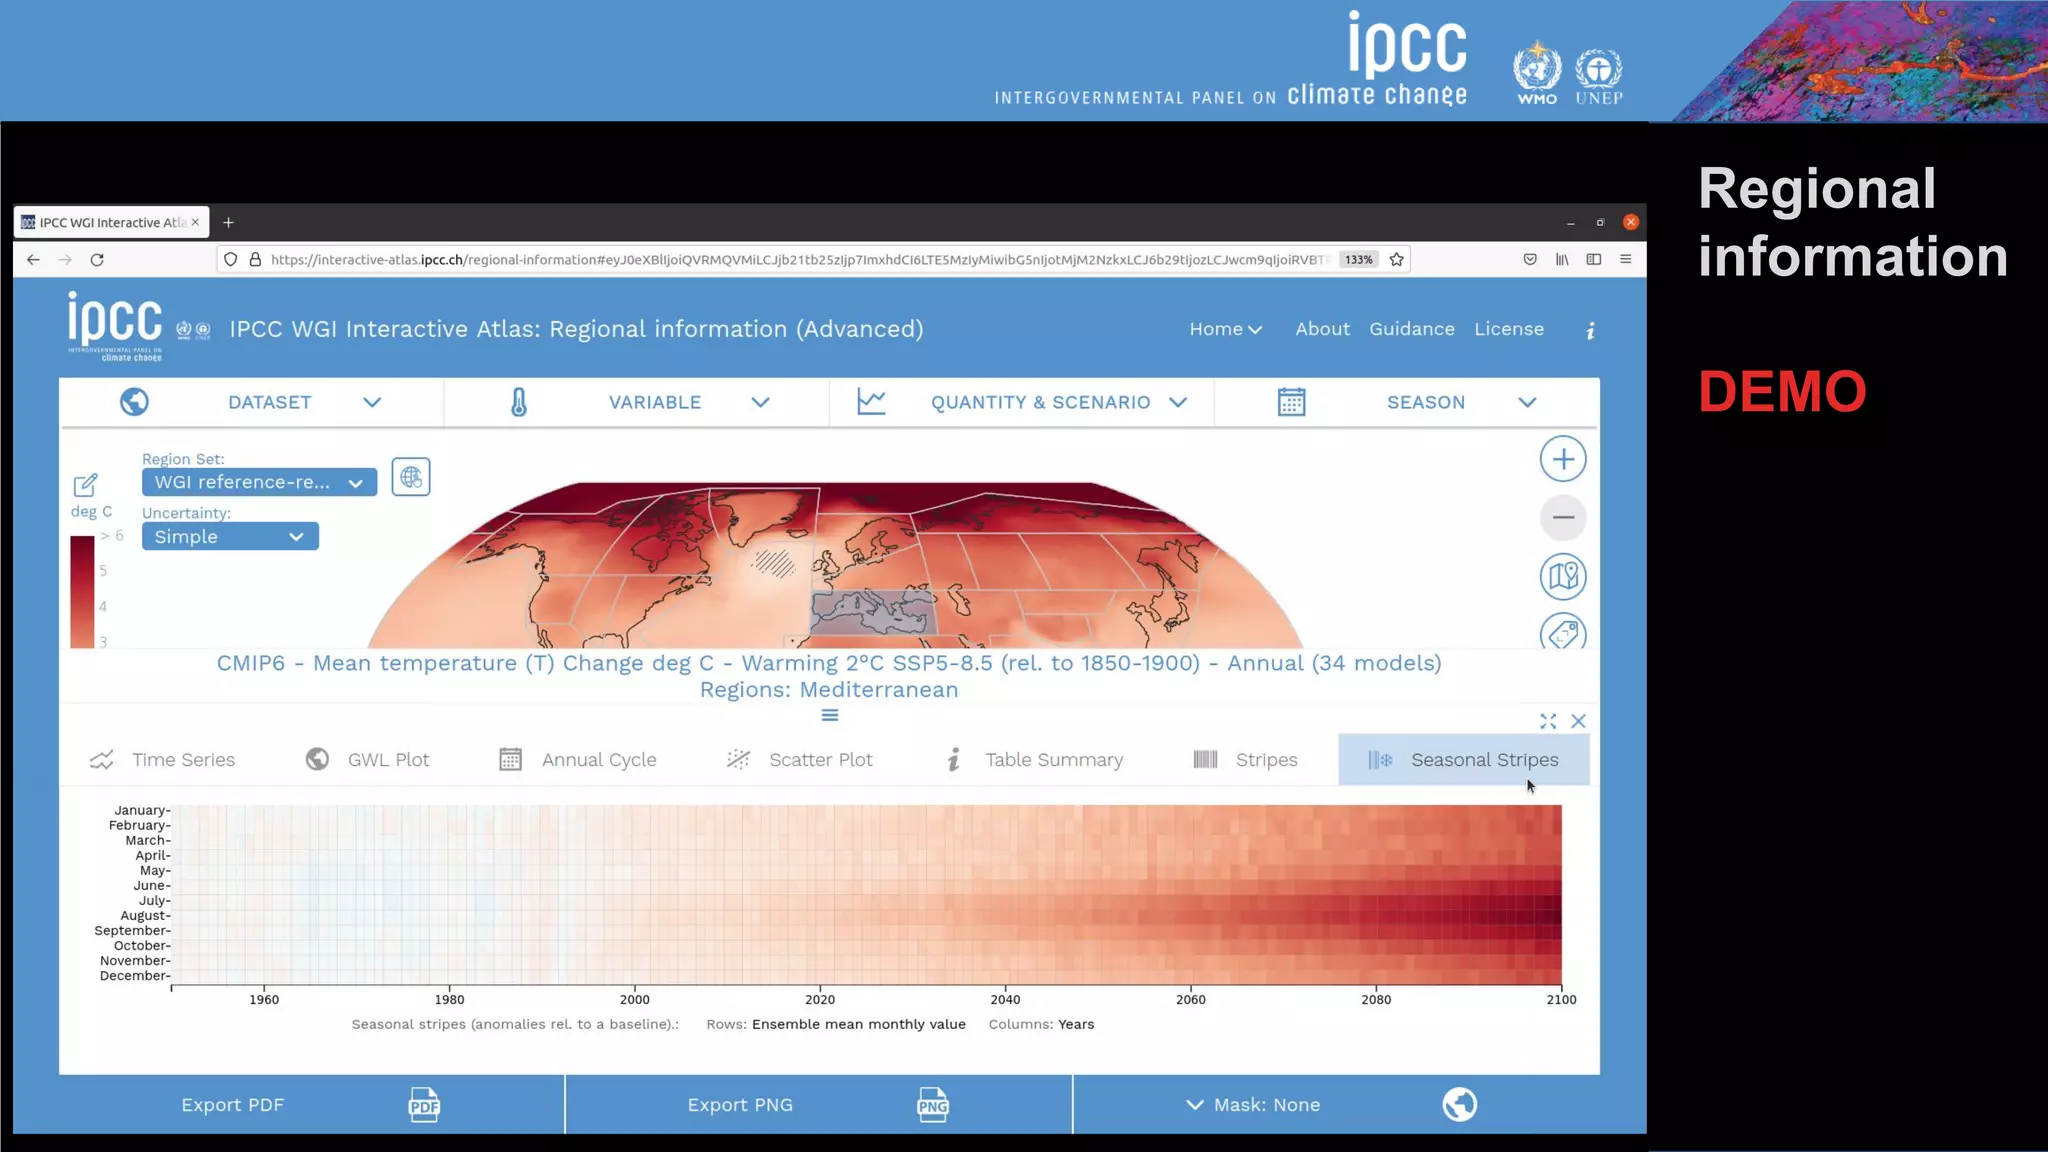Image resolution: width=2048 pixels, height=1152 pixels.
Task: Click the July 2100 stripe cell
Action: click(x=1556, y=901)
